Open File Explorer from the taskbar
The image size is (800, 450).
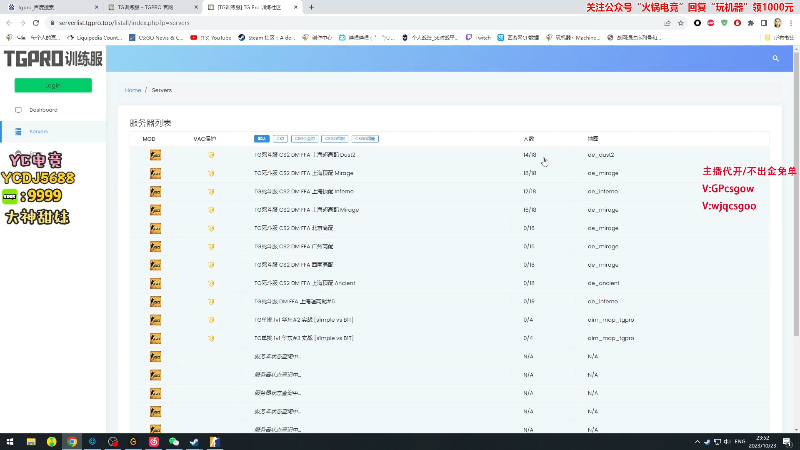[31, 442]
